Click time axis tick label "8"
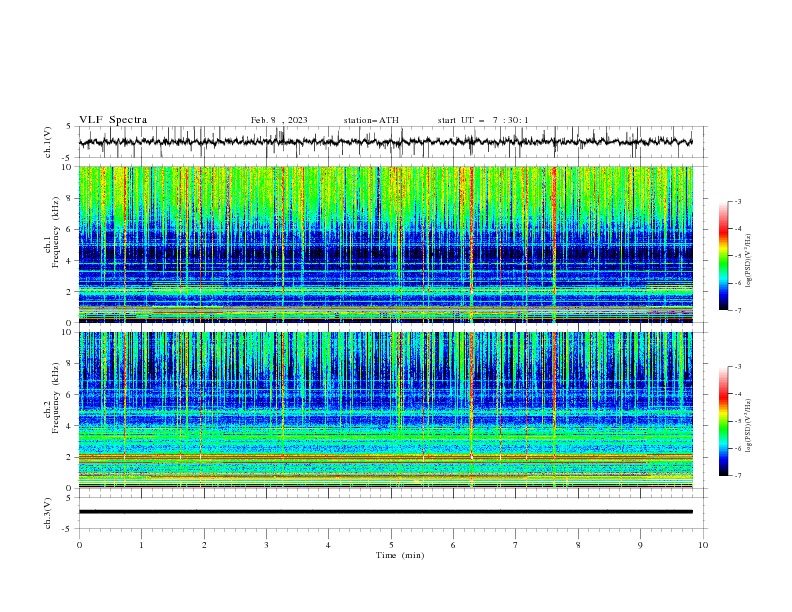The height and width of the screenshot is (612, 792). 578,545
